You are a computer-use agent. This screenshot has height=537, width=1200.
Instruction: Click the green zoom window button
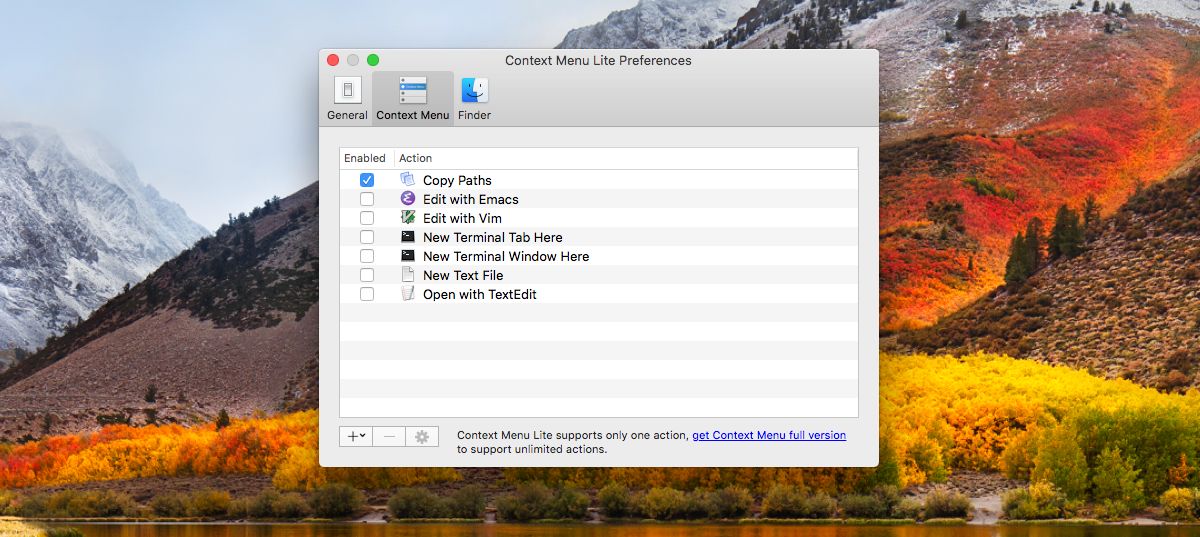[x=373, y=60]
